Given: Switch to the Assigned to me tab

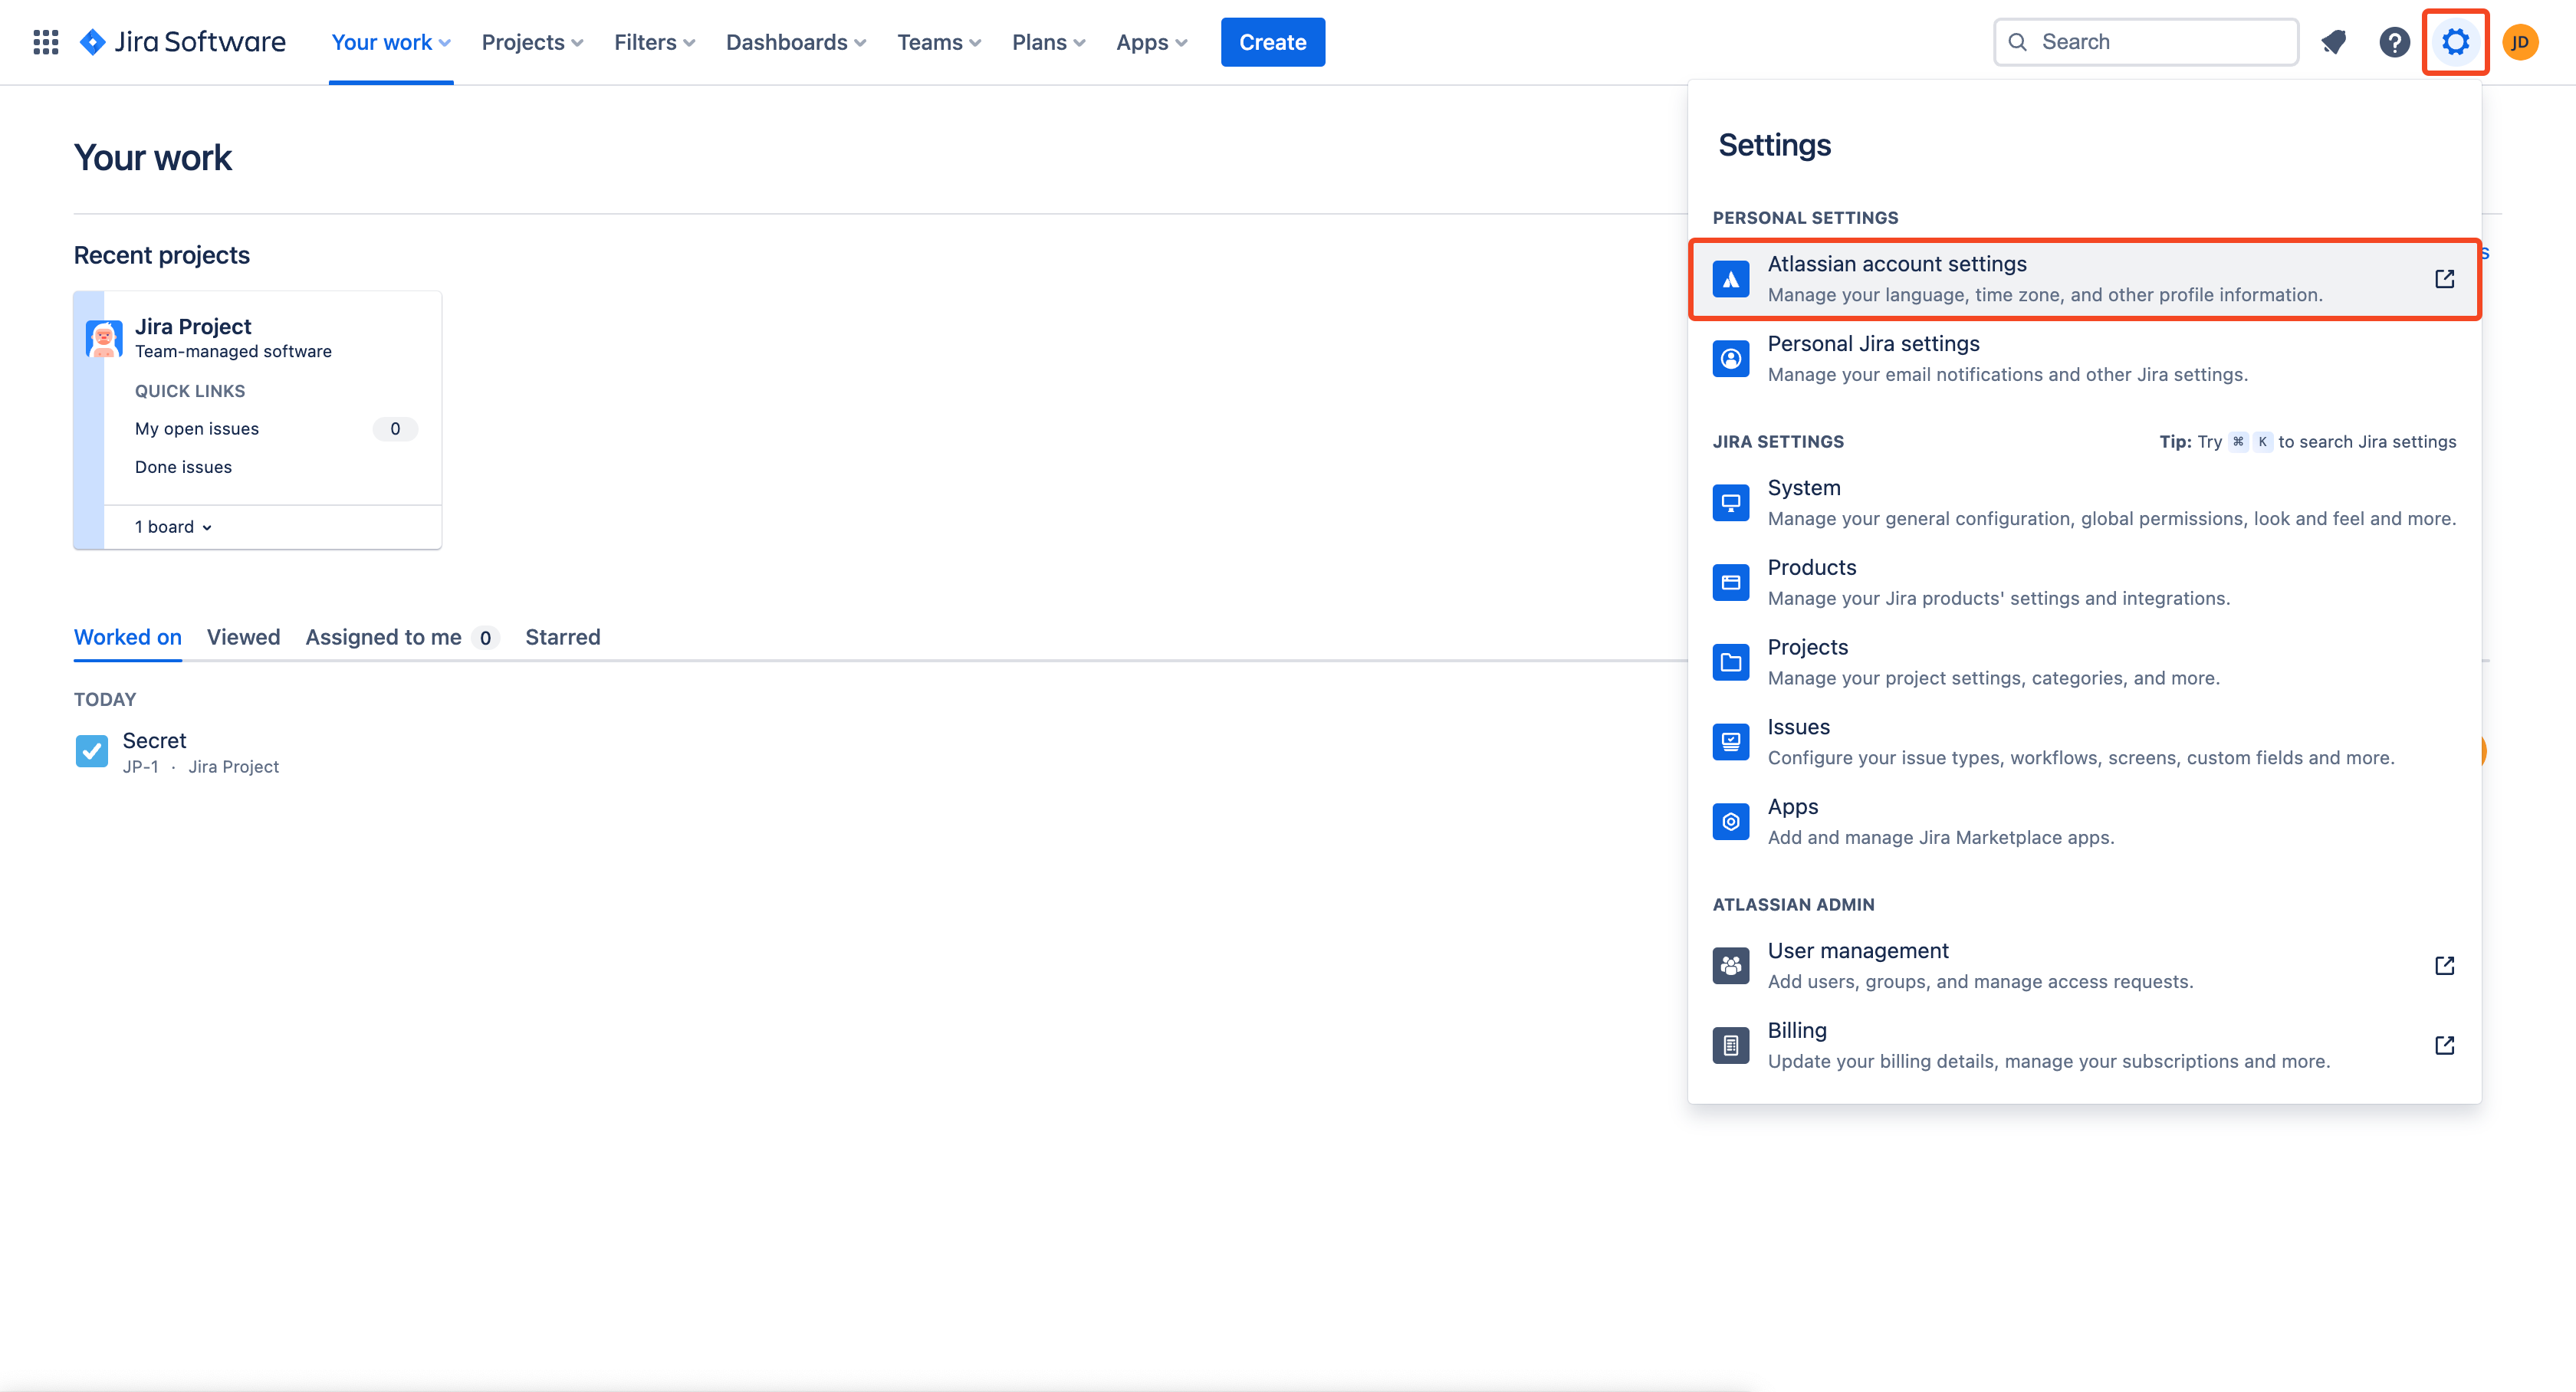Looking at the screenshot, I should tap(402, 637).
